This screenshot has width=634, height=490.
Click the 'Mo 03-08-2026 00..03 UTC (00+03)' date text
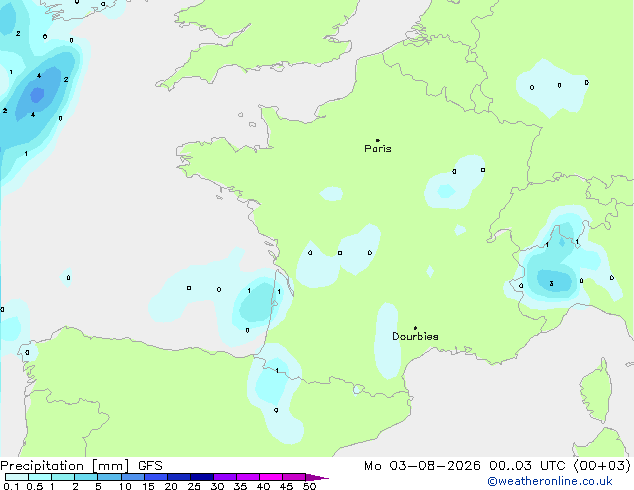point(497,466)
